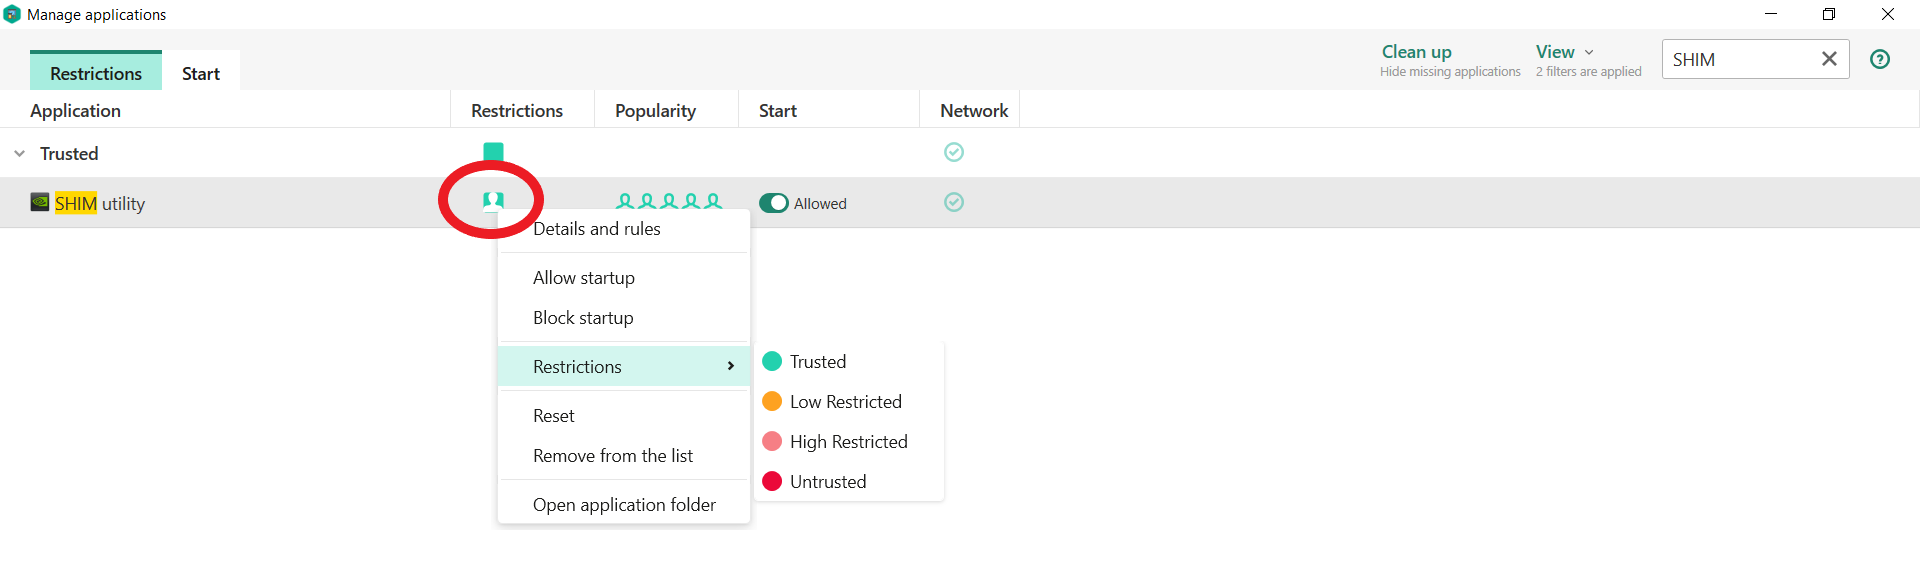1922x582 pixels.
Task: Choose the Low Restricted orange option
Action: click(845, 402)
